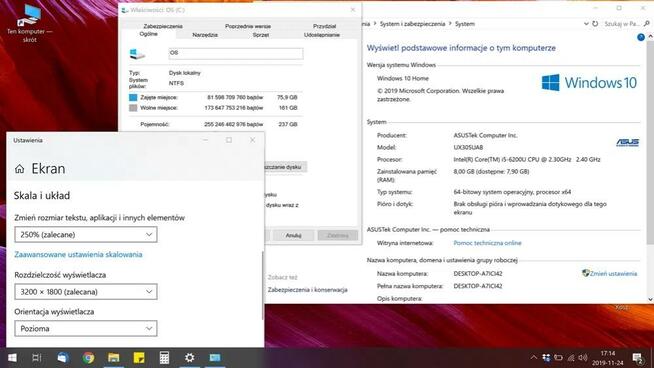Open the address bar history dropdown arrow
654x368 pixels.
coord(586,24)
